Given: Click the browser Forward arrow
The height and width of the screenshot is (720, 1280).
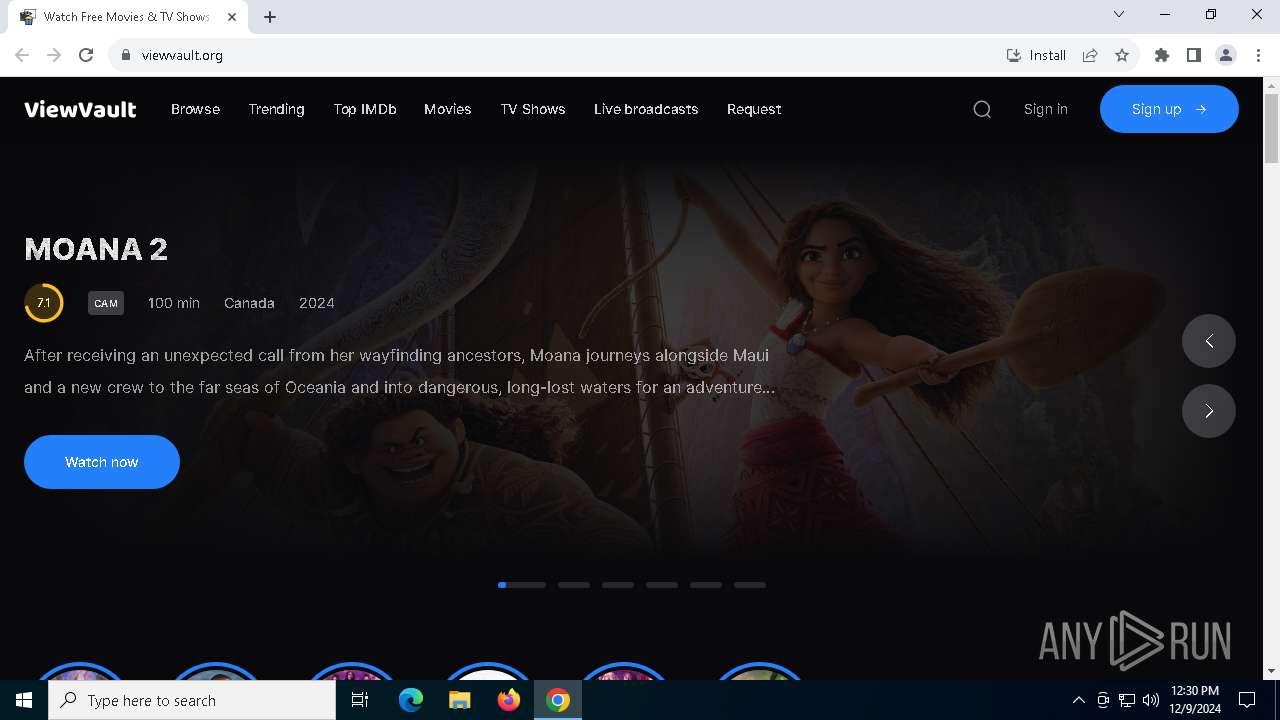Looking at the screenshot, I should pyautogui.click(x=54, y=55).
